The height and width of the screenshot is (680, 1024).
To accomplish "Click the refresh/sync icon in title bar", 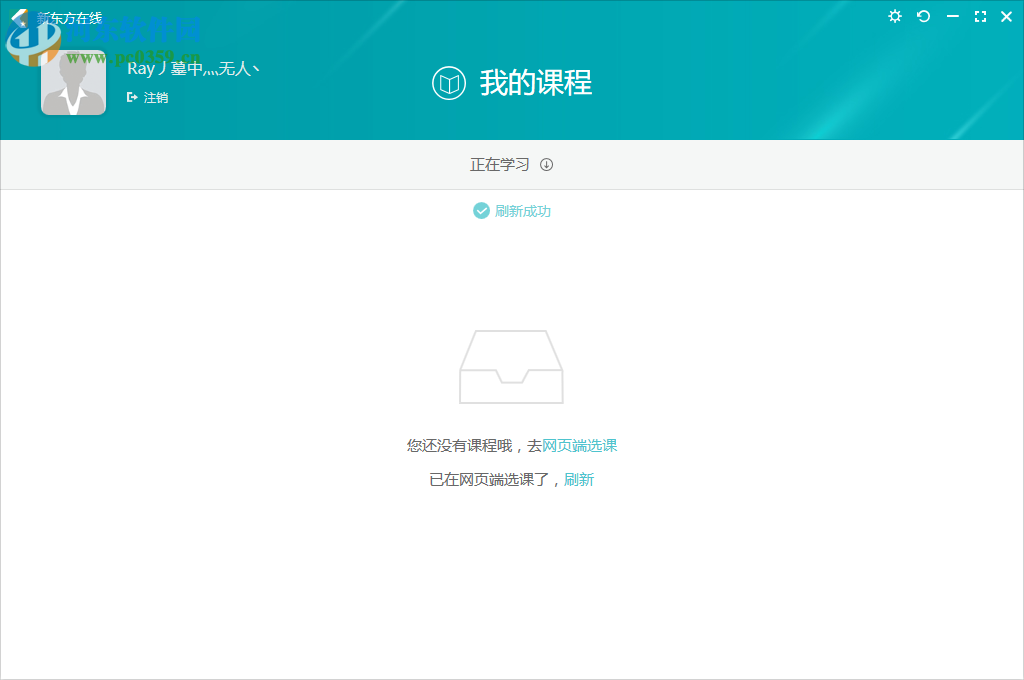I will tap(923, 17).
